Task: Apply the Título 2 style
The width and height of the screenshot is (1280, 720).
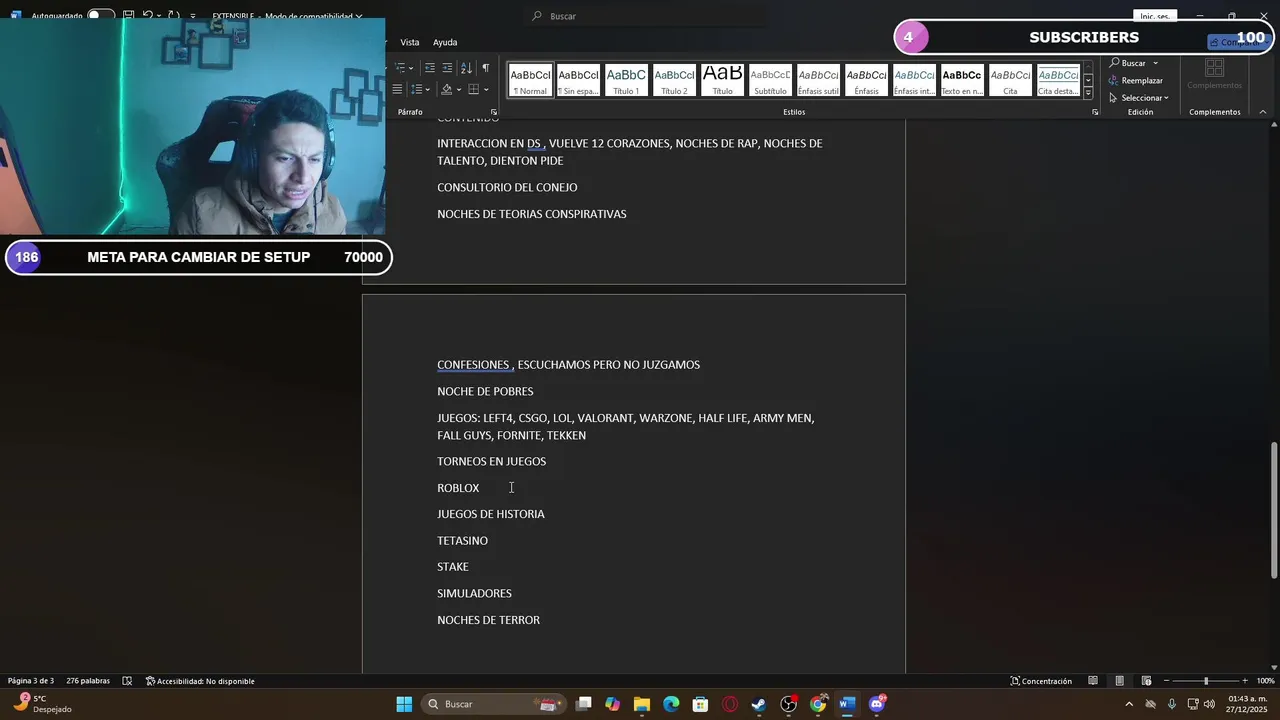Action: pyautogui.click(x=674, y=80)
